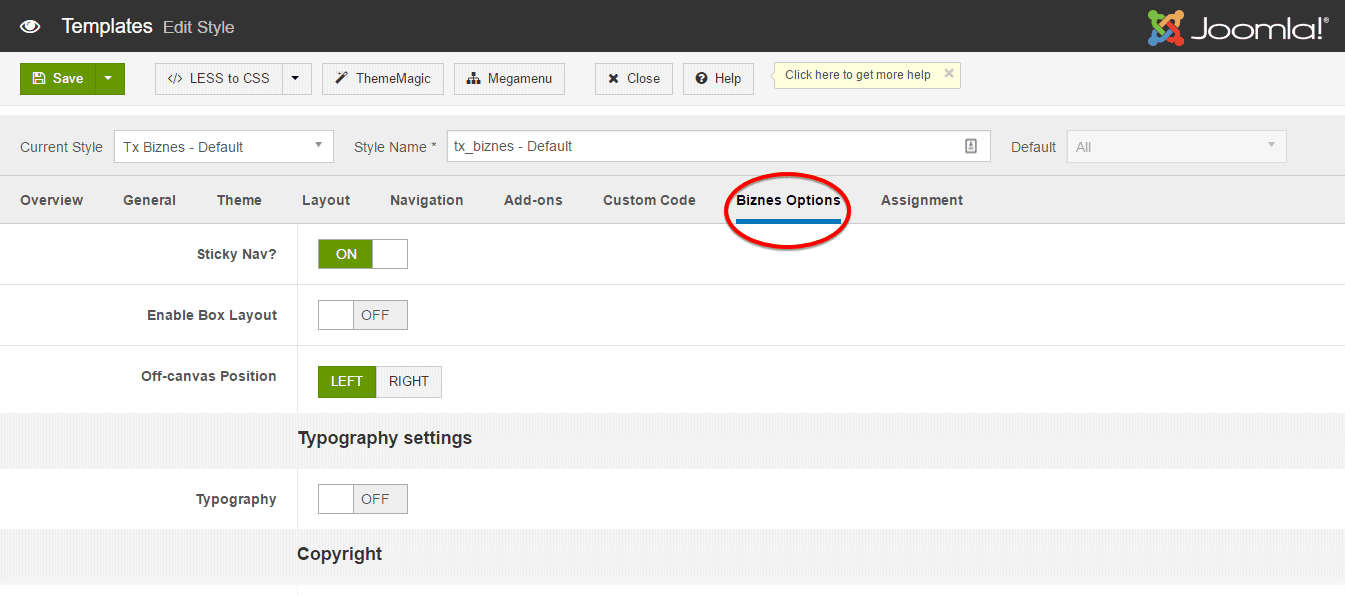This screenshot has width=1345, height=596.
Task: Toggle the Sticky Nav switch
Action: [x=362, y=254]
